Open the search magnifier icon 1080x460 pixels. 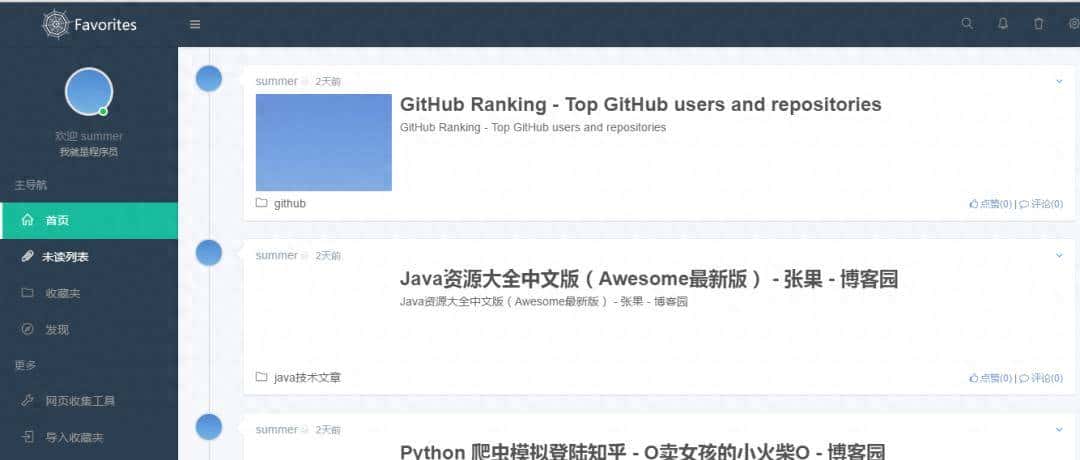(967, 23)
